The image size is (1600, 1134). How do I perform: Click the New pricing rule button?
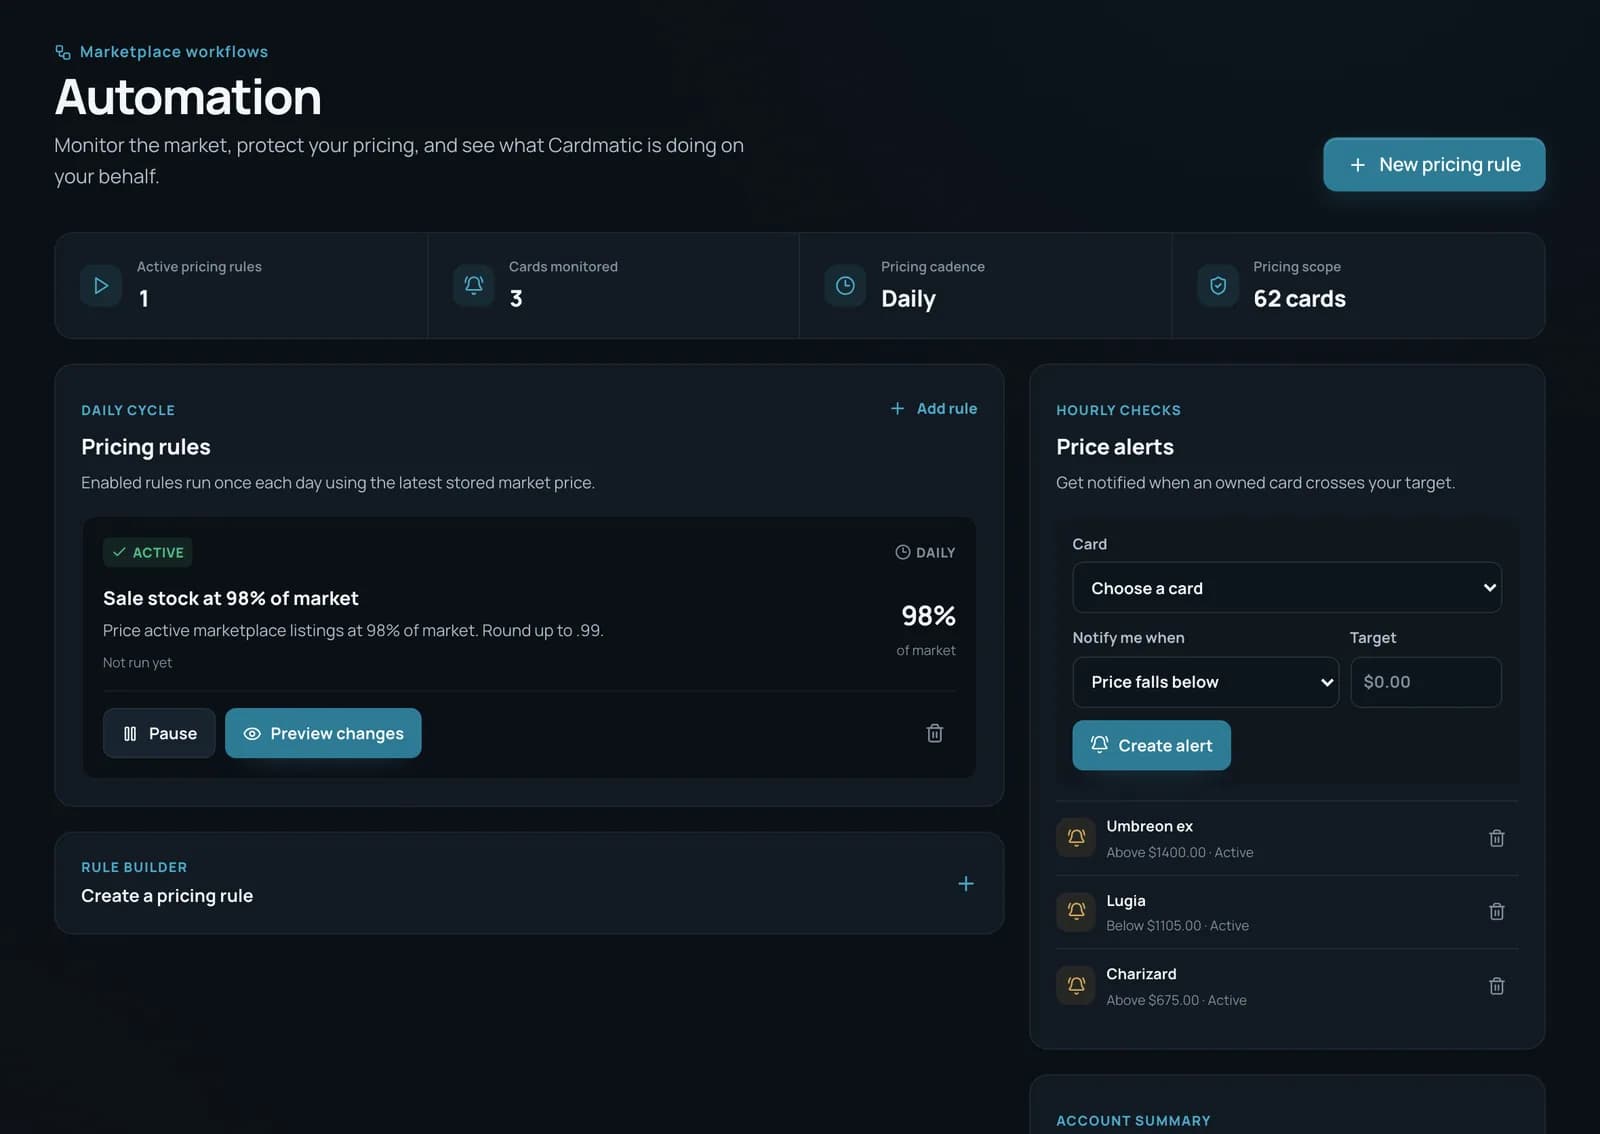(1434, 164)
